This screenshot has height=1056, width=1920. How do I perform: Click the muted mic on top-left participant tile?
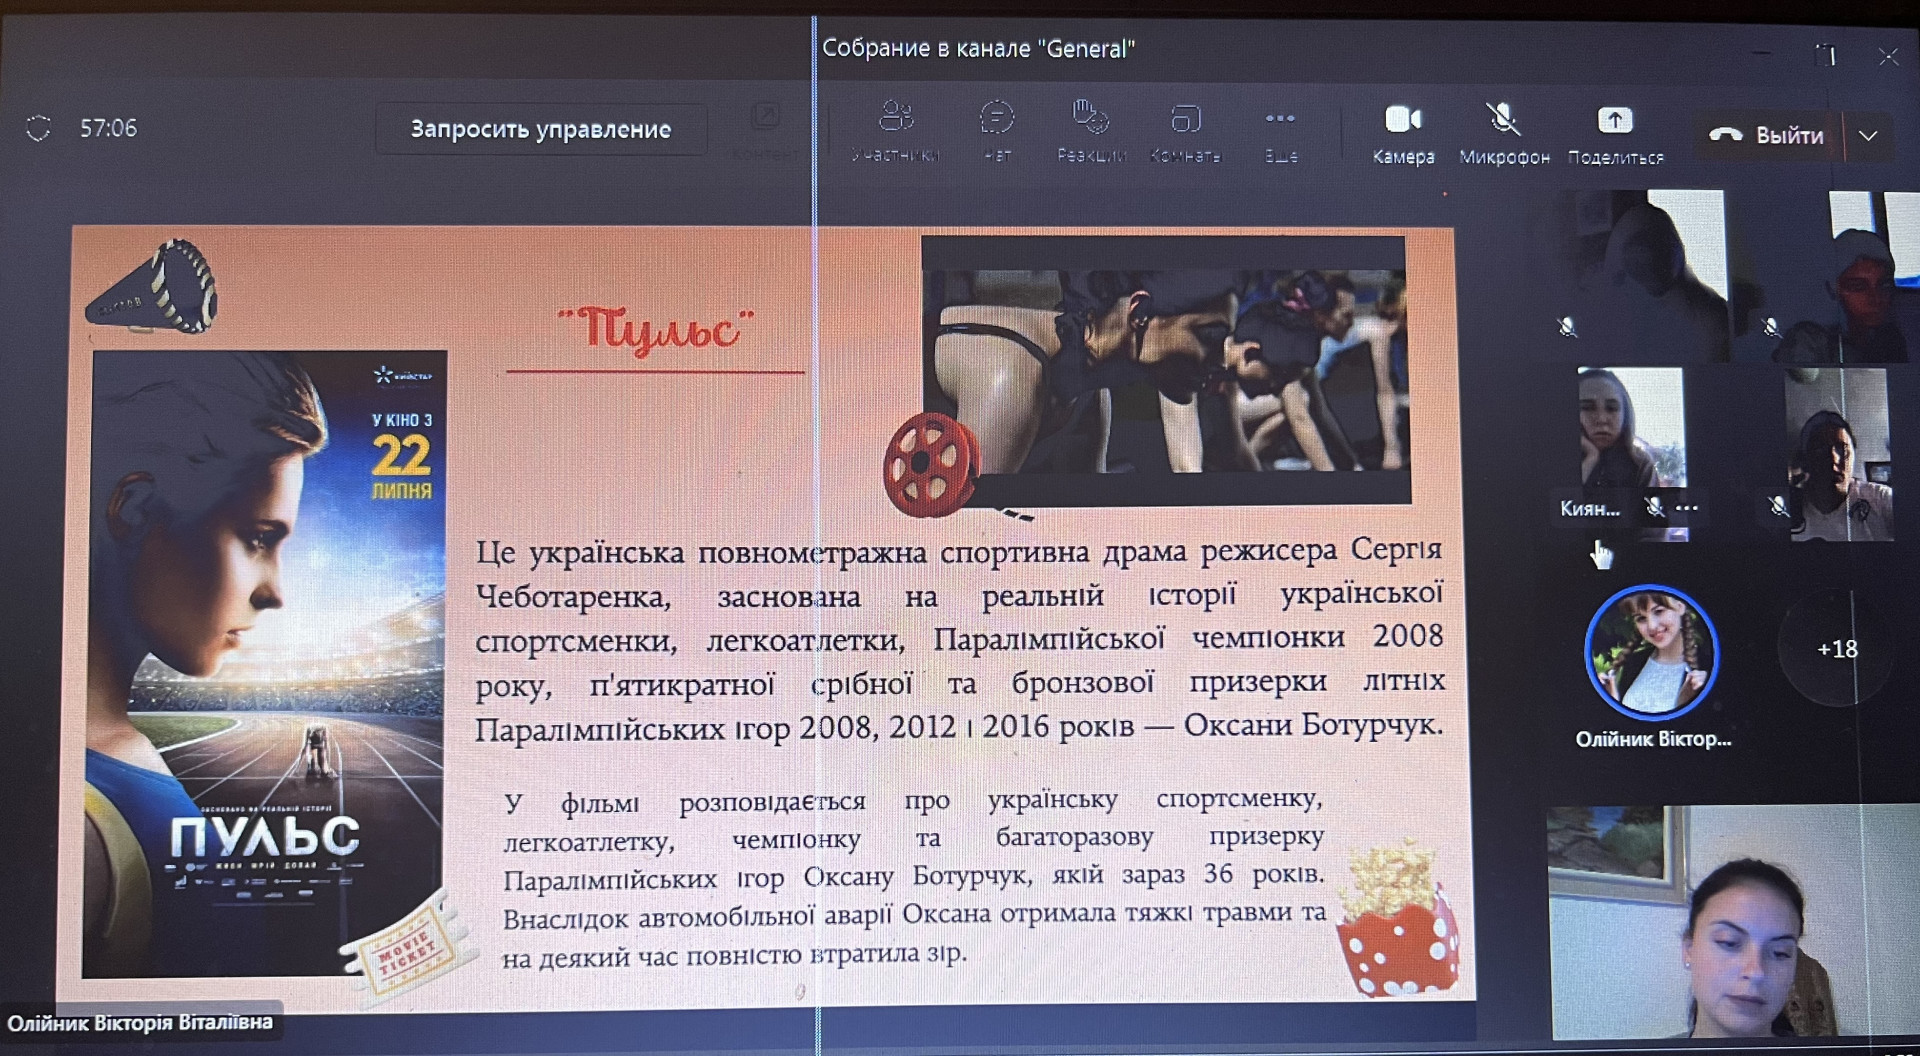1567,326
